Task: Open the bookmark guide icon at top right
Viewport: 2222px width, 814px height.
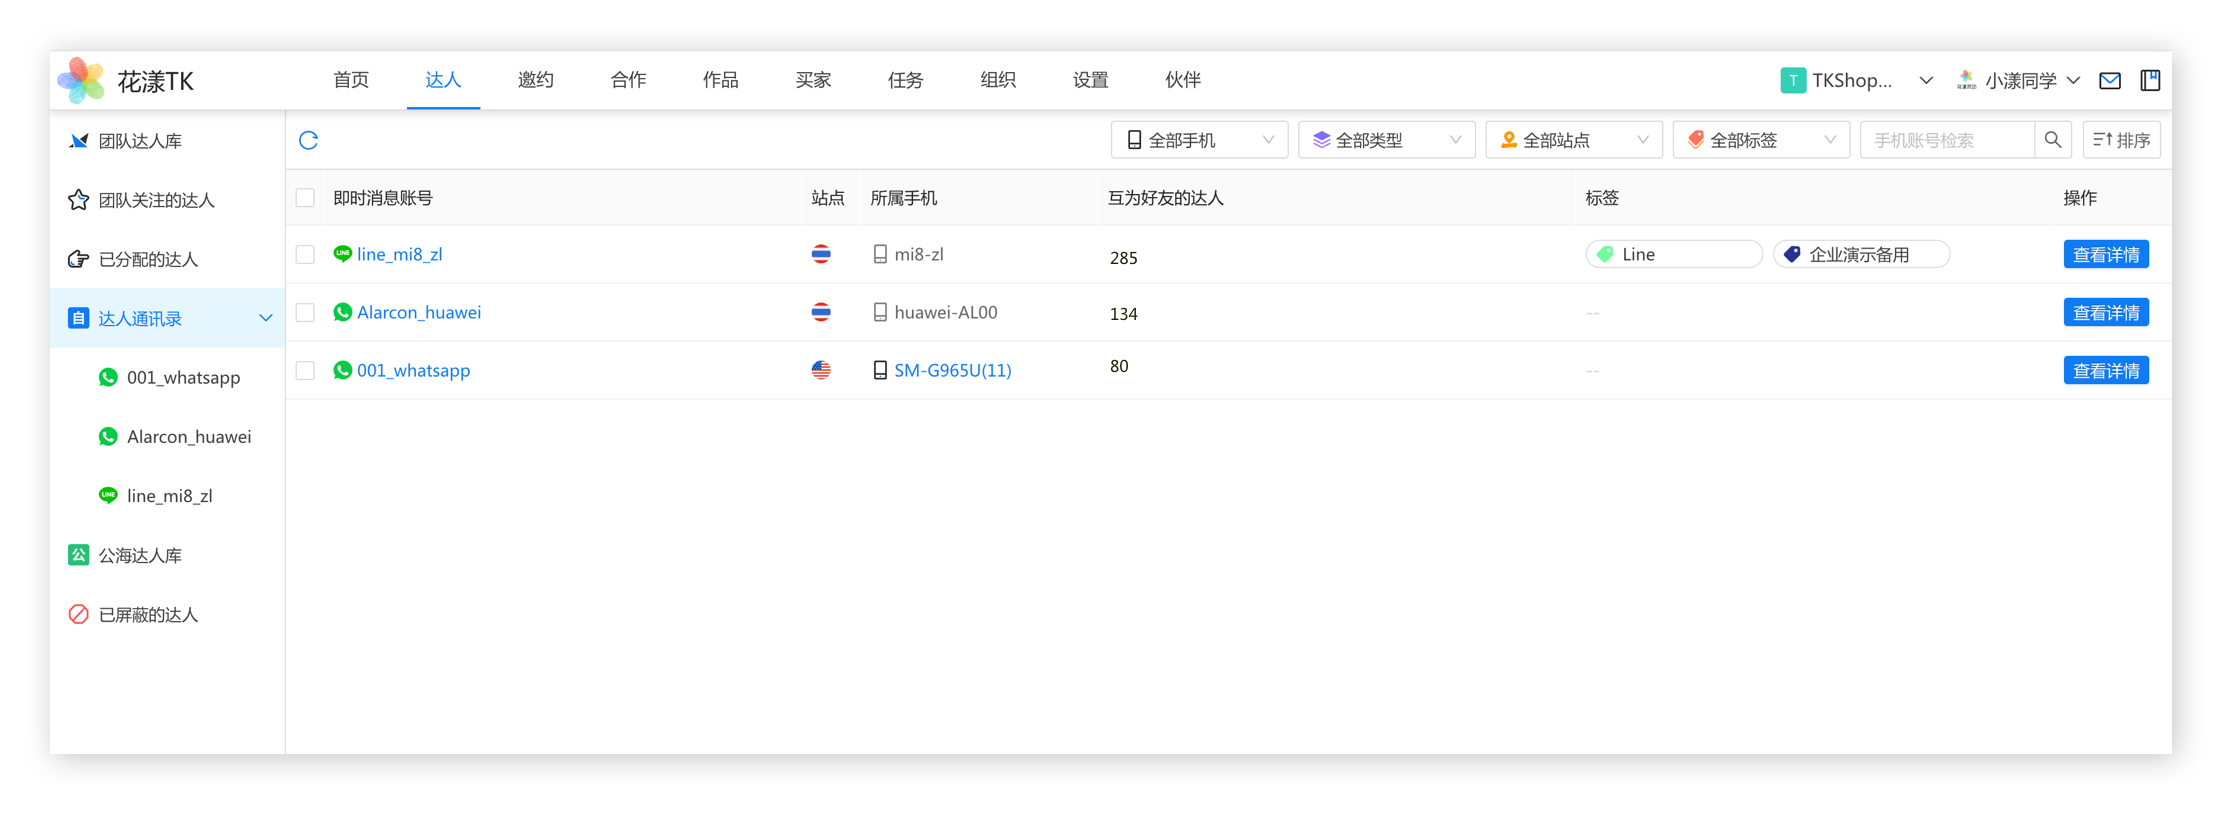Action: 2149,81
